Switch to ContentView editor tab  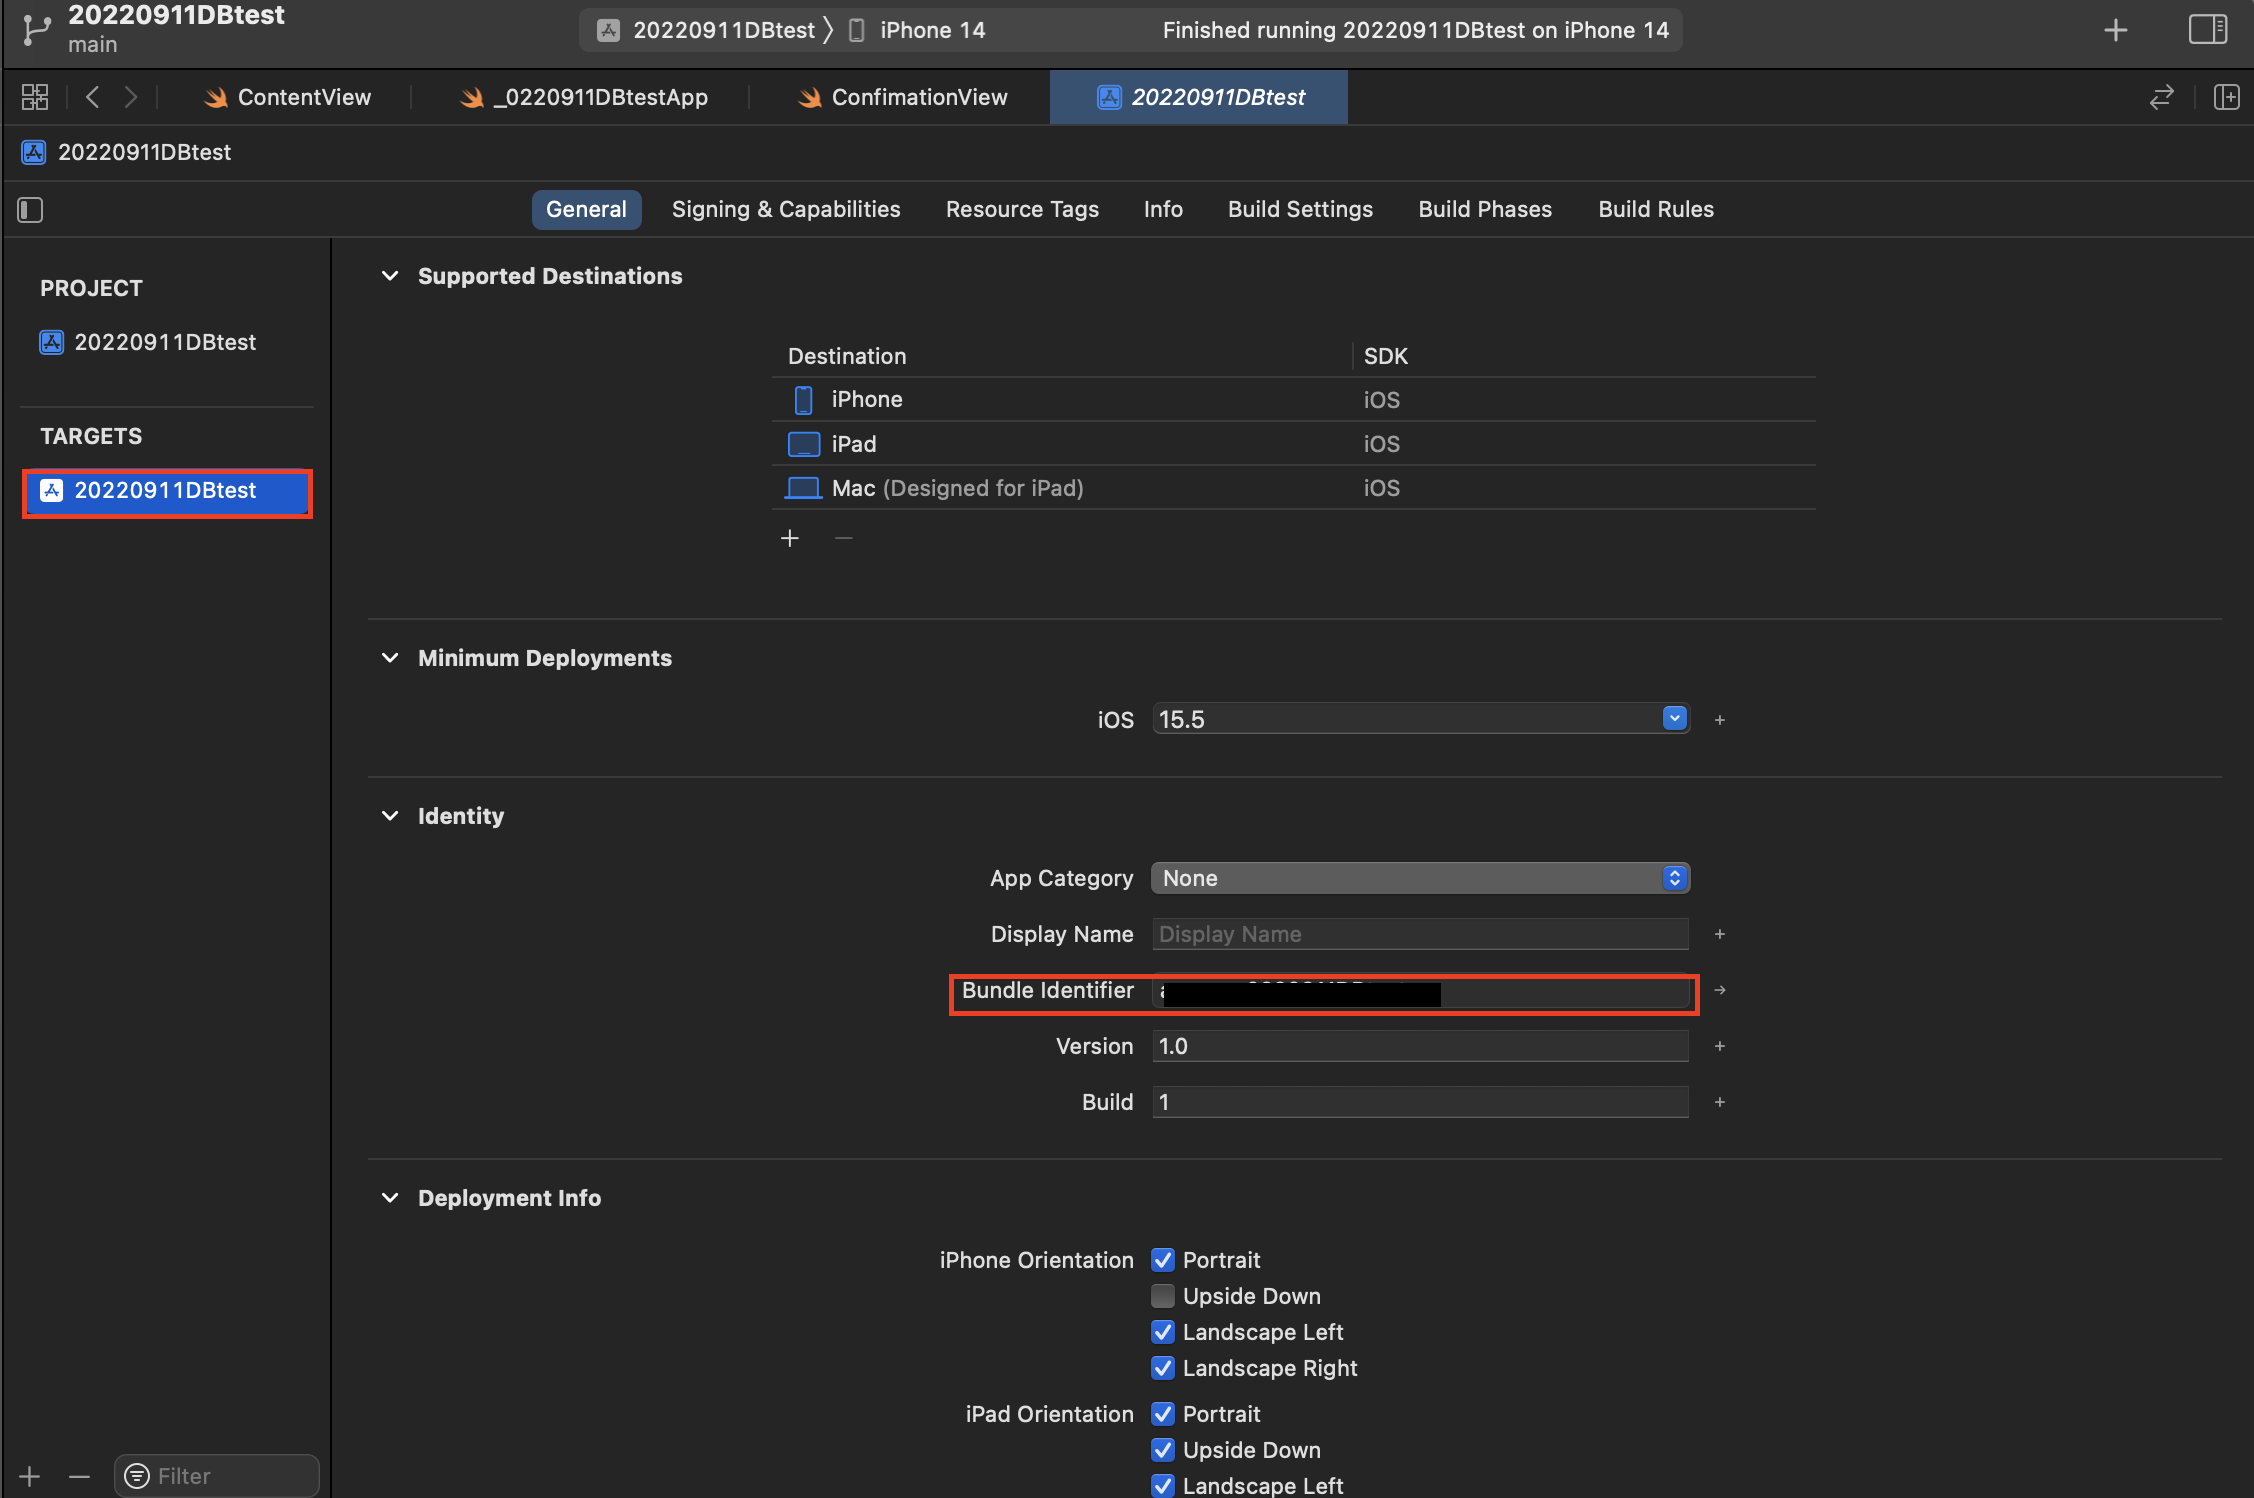pyautogui.click(x=288, y=97)
